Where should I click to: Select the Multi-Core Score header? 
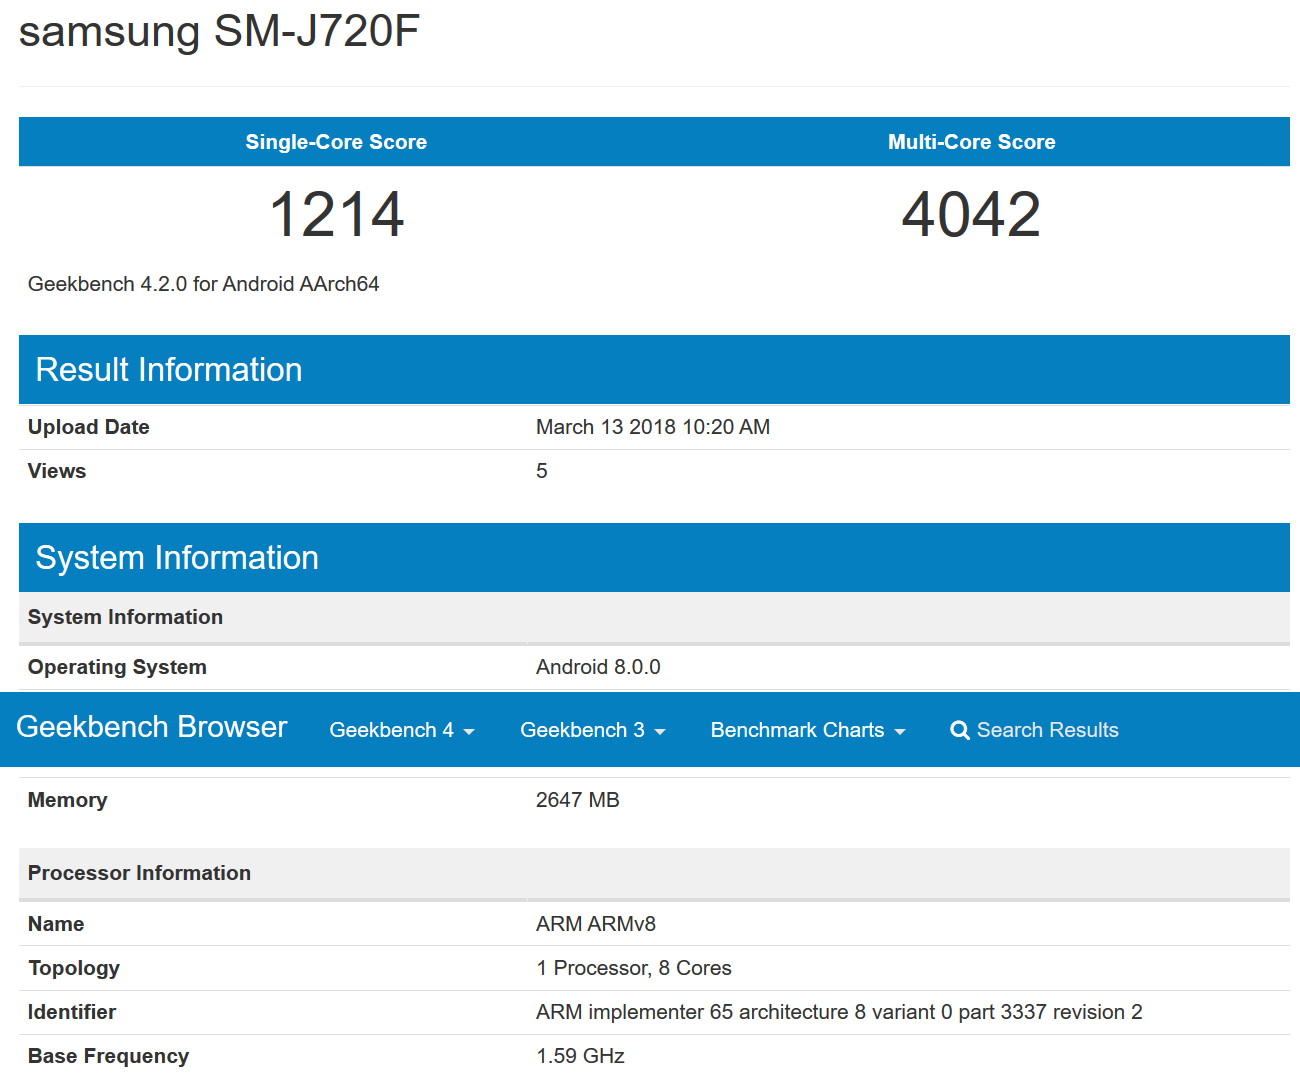coord(971,142)
